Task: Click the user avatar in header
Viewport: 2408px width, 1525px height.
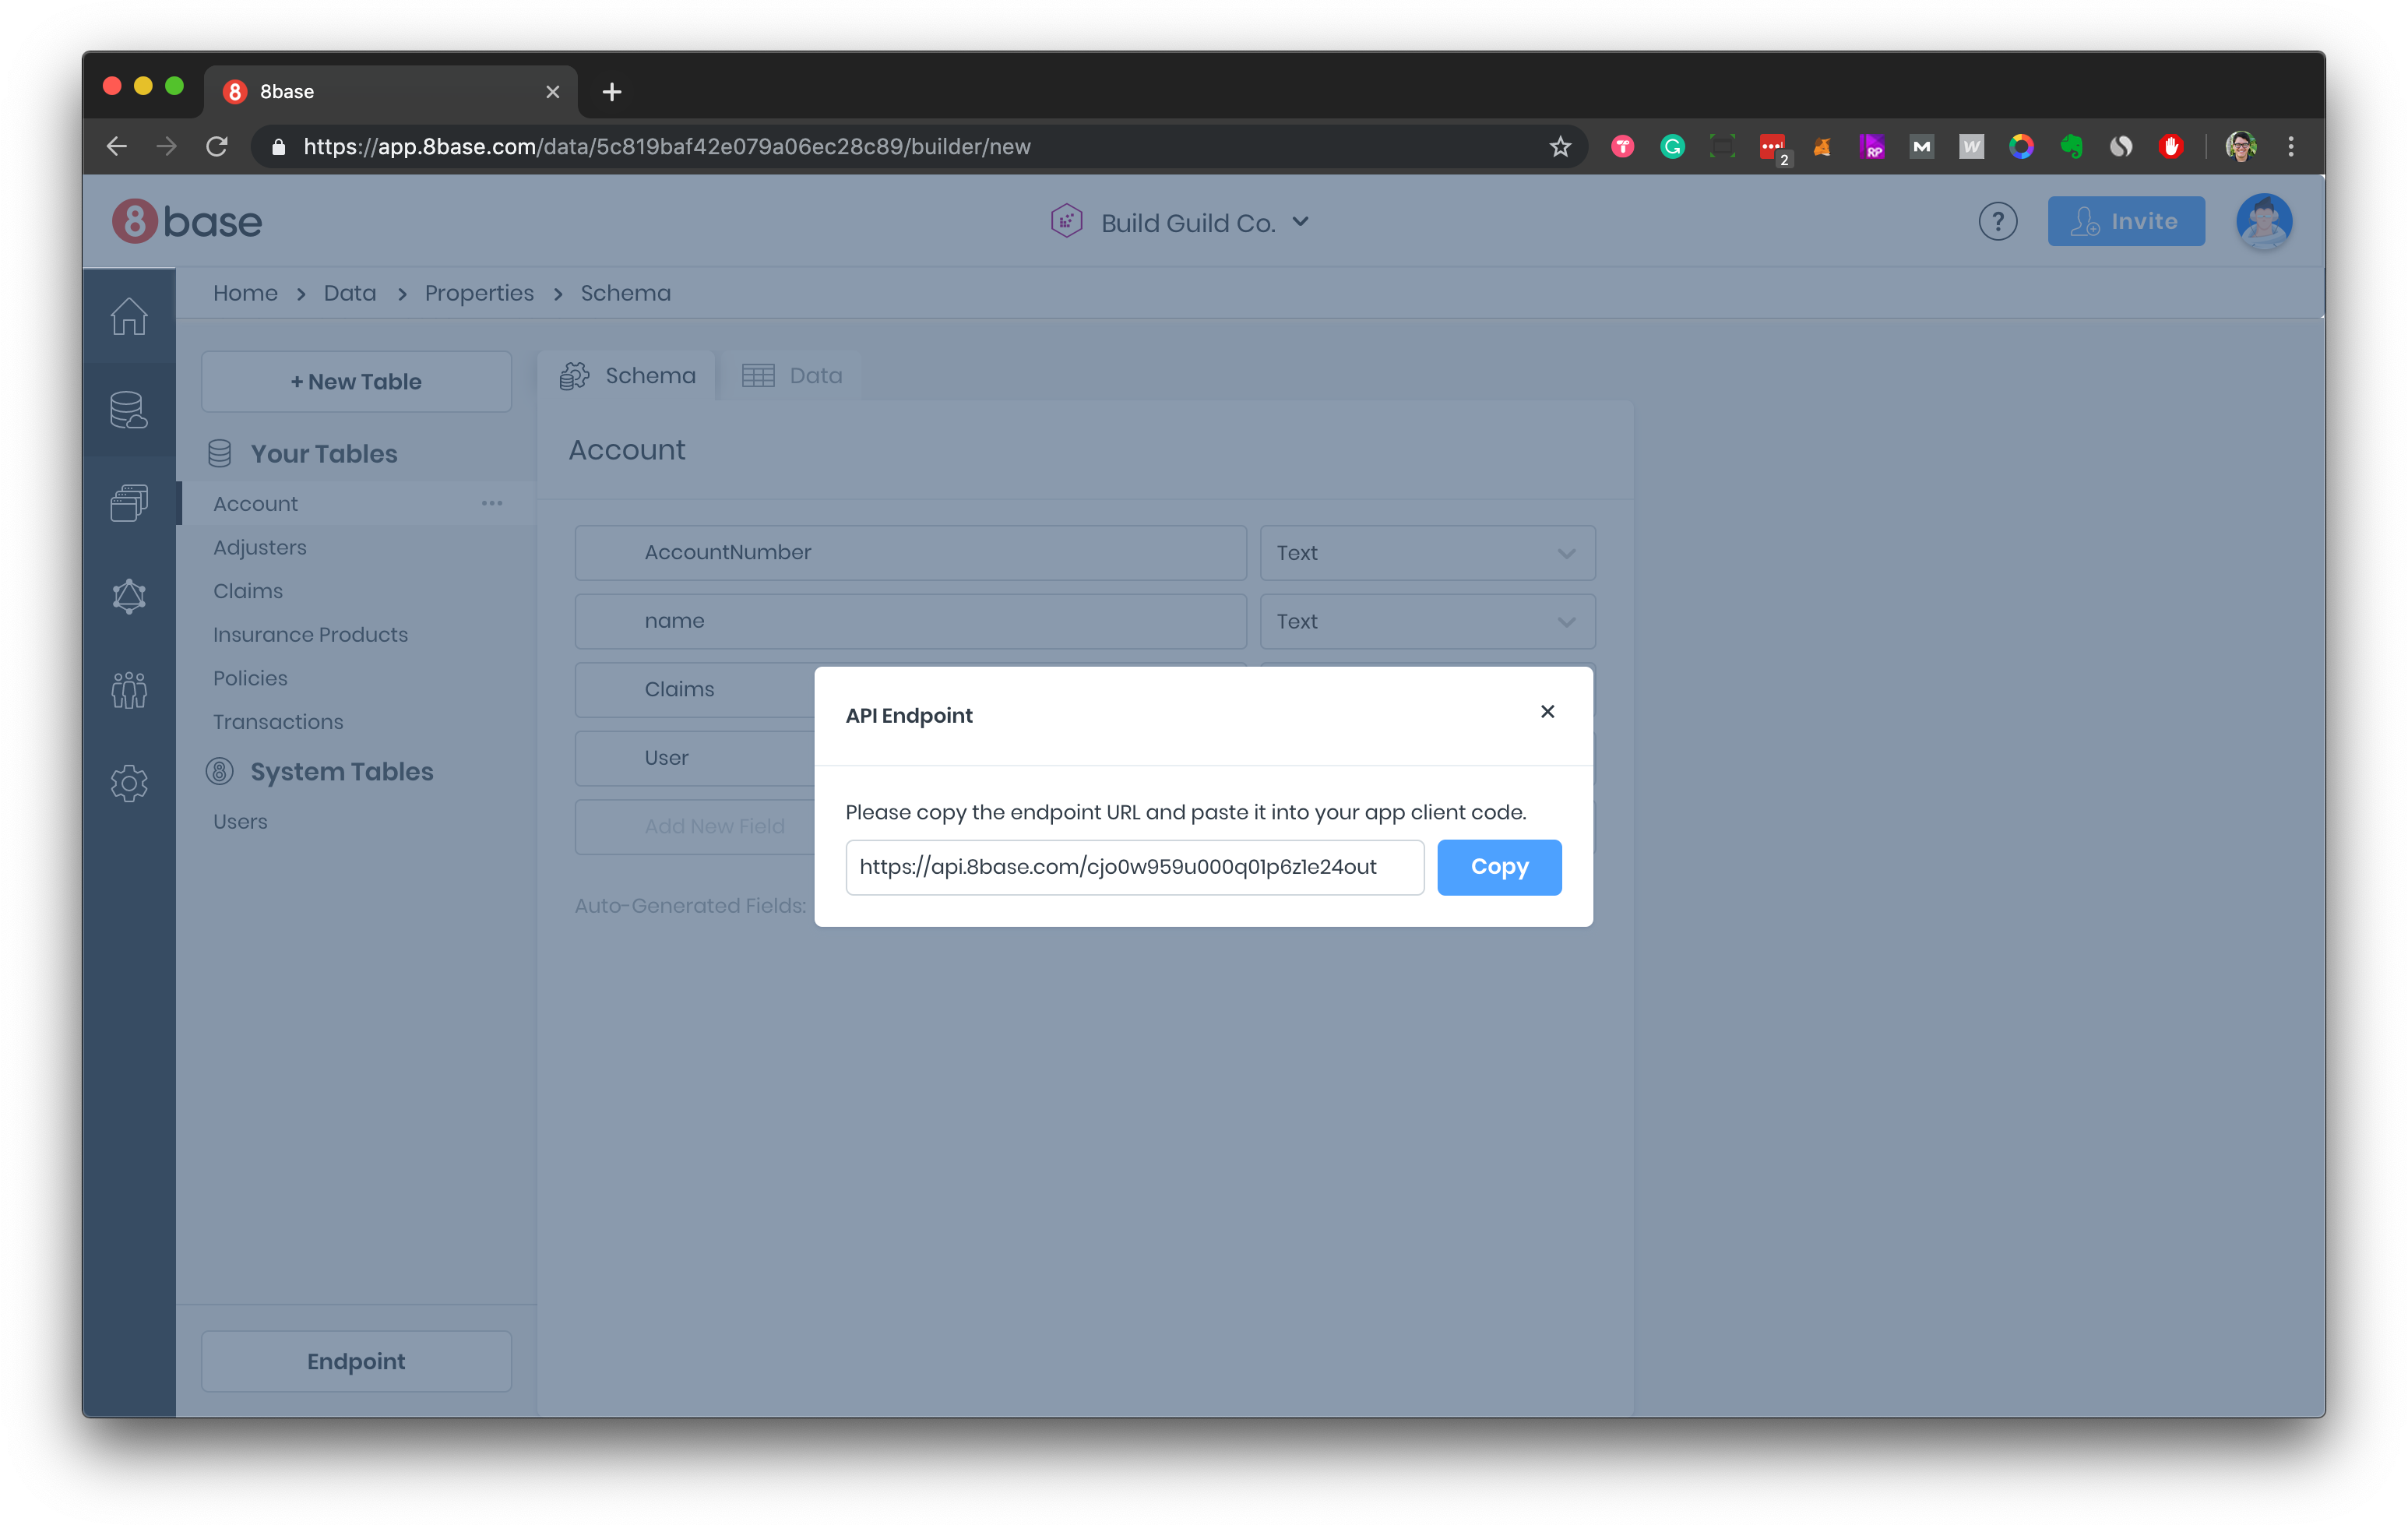Action: (x=2263, y=221)
